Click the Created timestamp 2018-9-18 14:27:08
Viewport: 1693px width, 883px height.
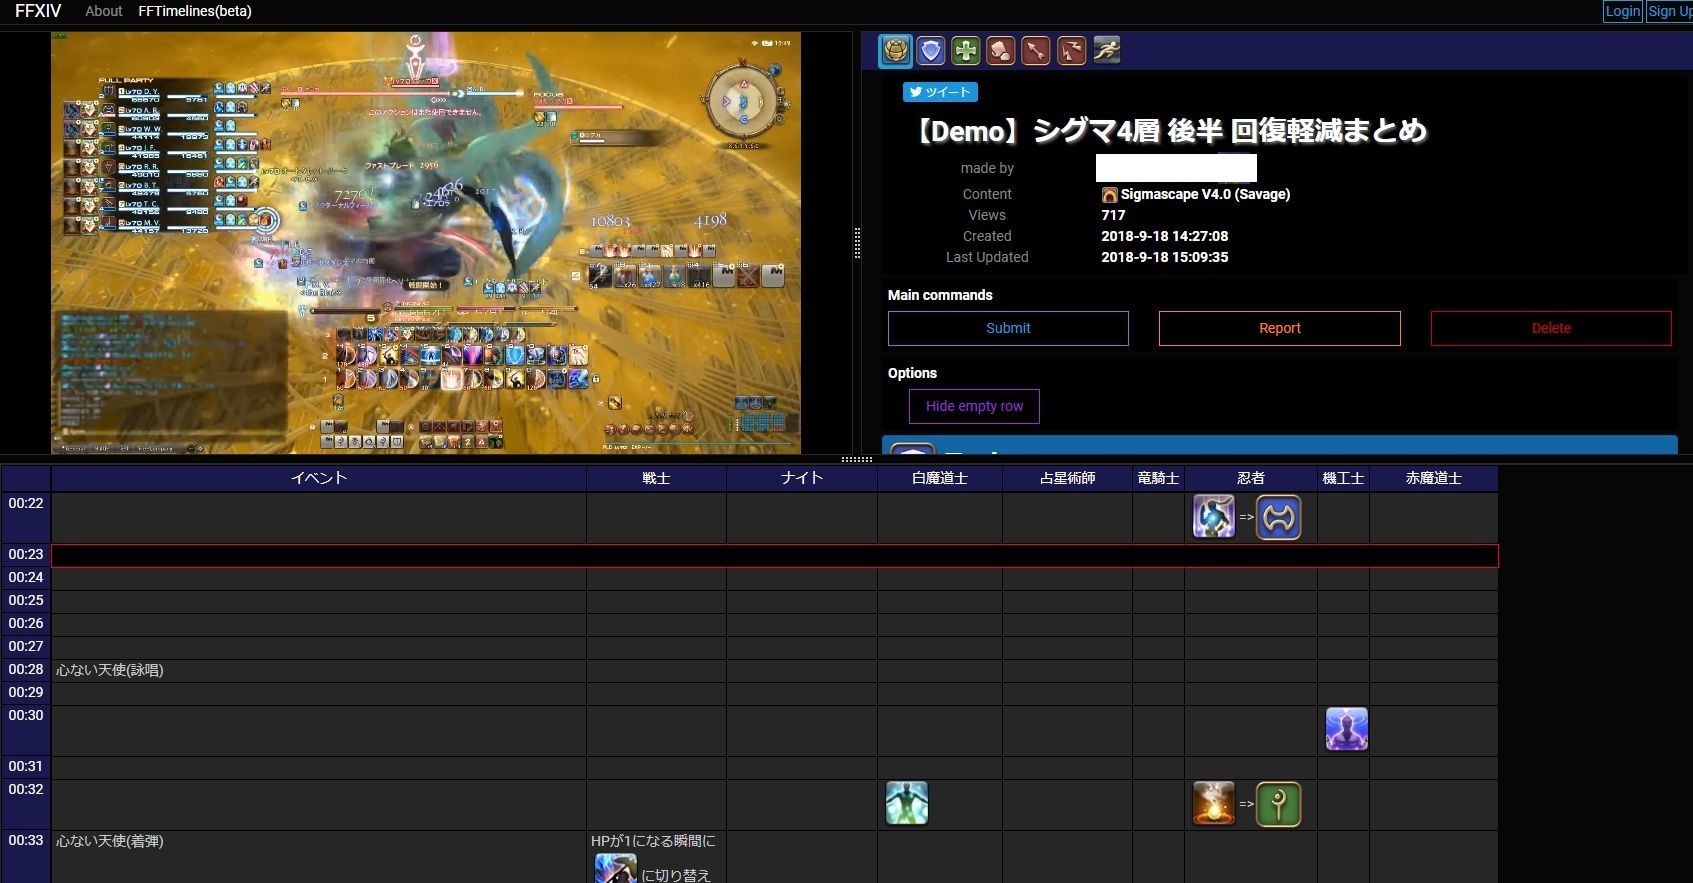click(x=1165, y=236)
